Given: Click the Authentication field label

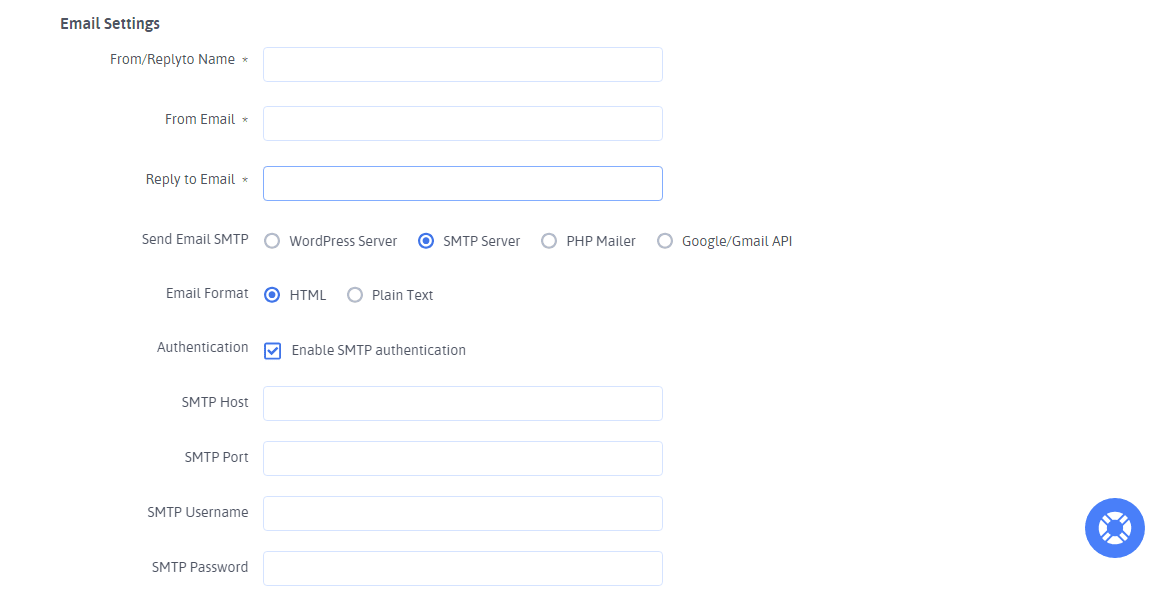Looking at the screenshot, I should [202, 347].
